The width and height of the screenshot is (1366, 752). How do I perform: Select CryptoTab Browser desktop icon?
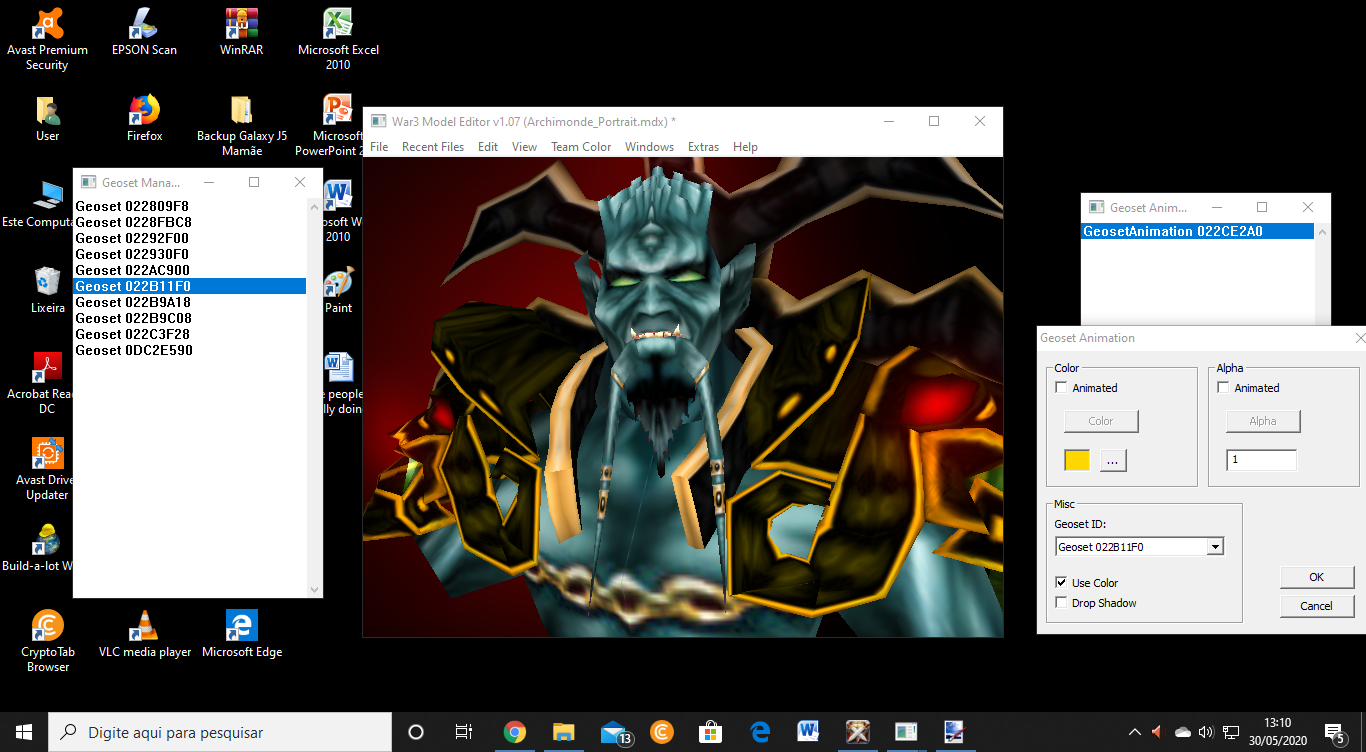pyautogui.click(x=47, y=641)
